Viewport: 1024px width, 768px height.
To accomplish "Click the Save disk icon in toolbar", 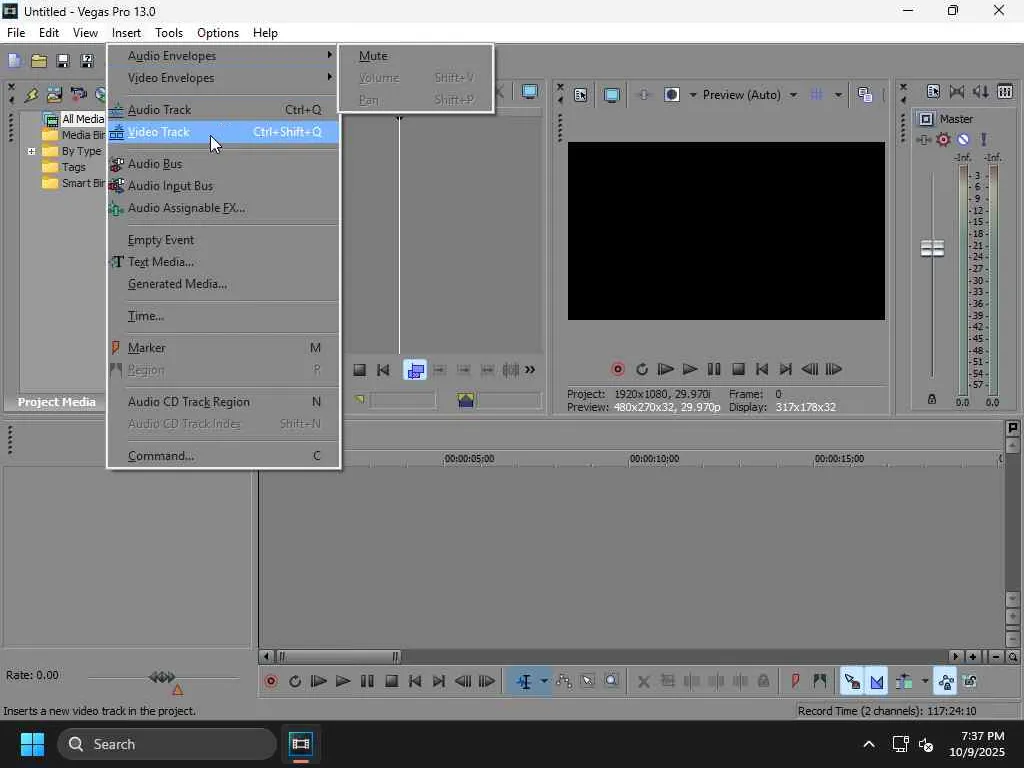I will click(x=63, y=61).
